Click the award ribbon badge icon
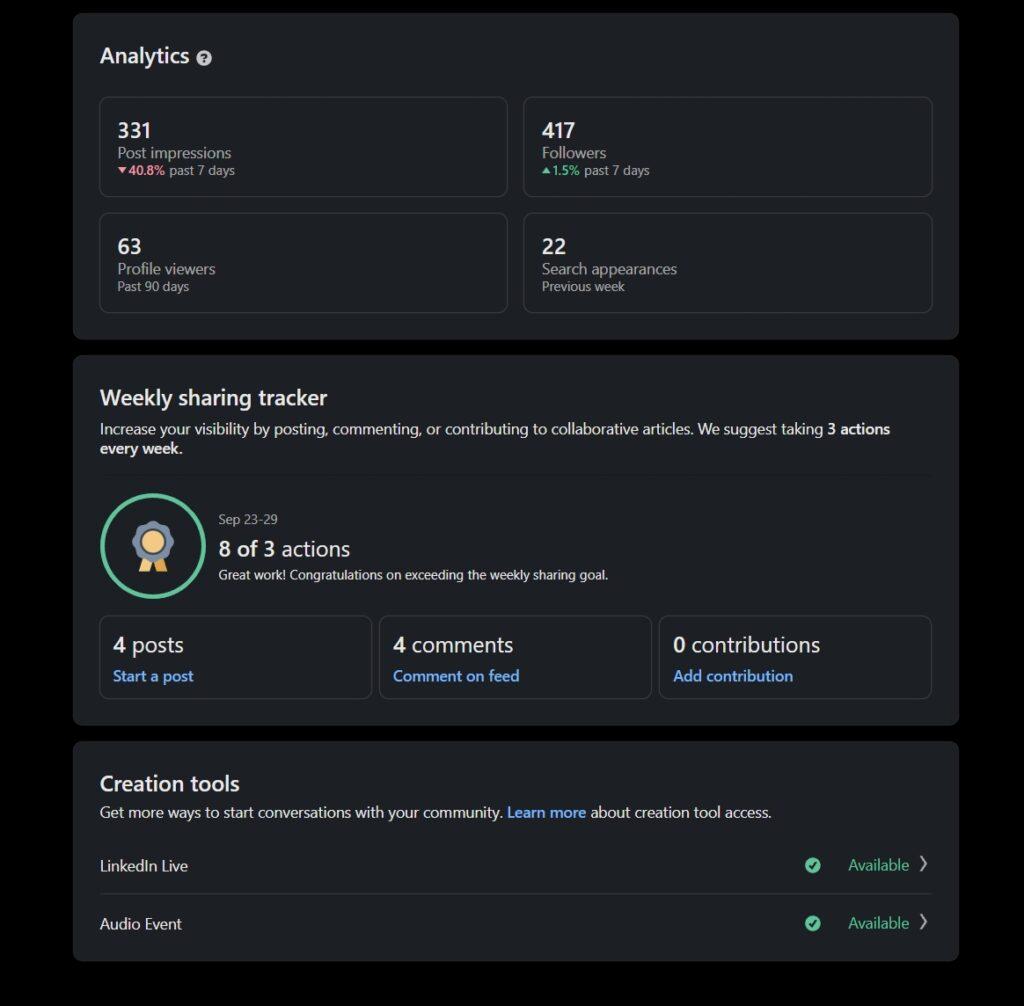Image resolution: width=1024 pixels, height=1006 pixels. pyautogui.click(x=152, y=546)
